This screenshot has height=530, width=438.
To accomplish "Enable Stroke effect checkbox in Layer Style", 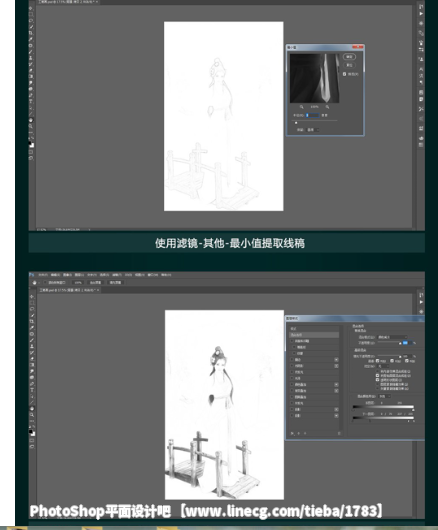I will click(292, 359).
